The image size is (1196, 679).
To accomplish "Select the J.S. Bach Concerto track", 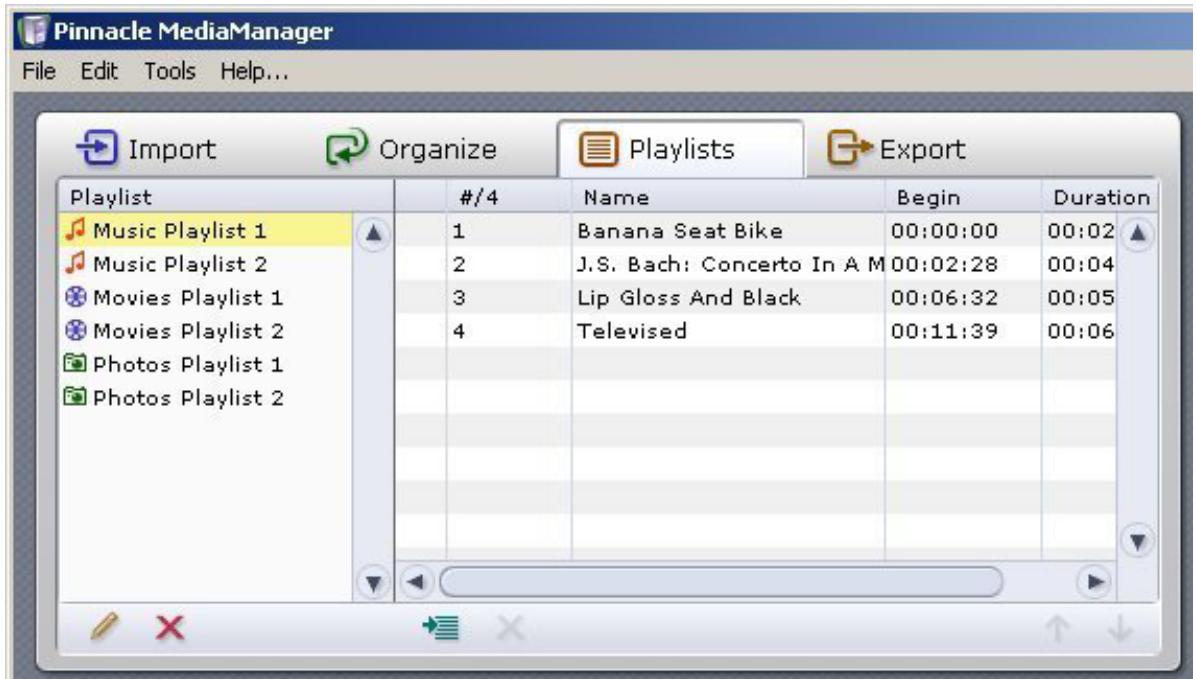I will (755, 264).
